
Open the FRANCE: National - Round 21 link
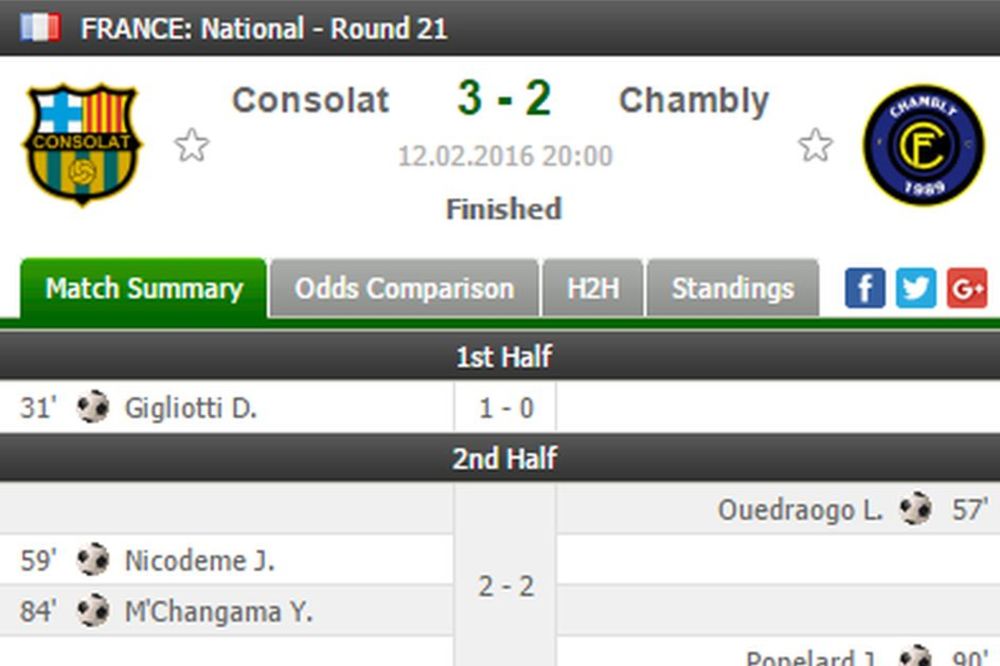click(x=264, y=28)
